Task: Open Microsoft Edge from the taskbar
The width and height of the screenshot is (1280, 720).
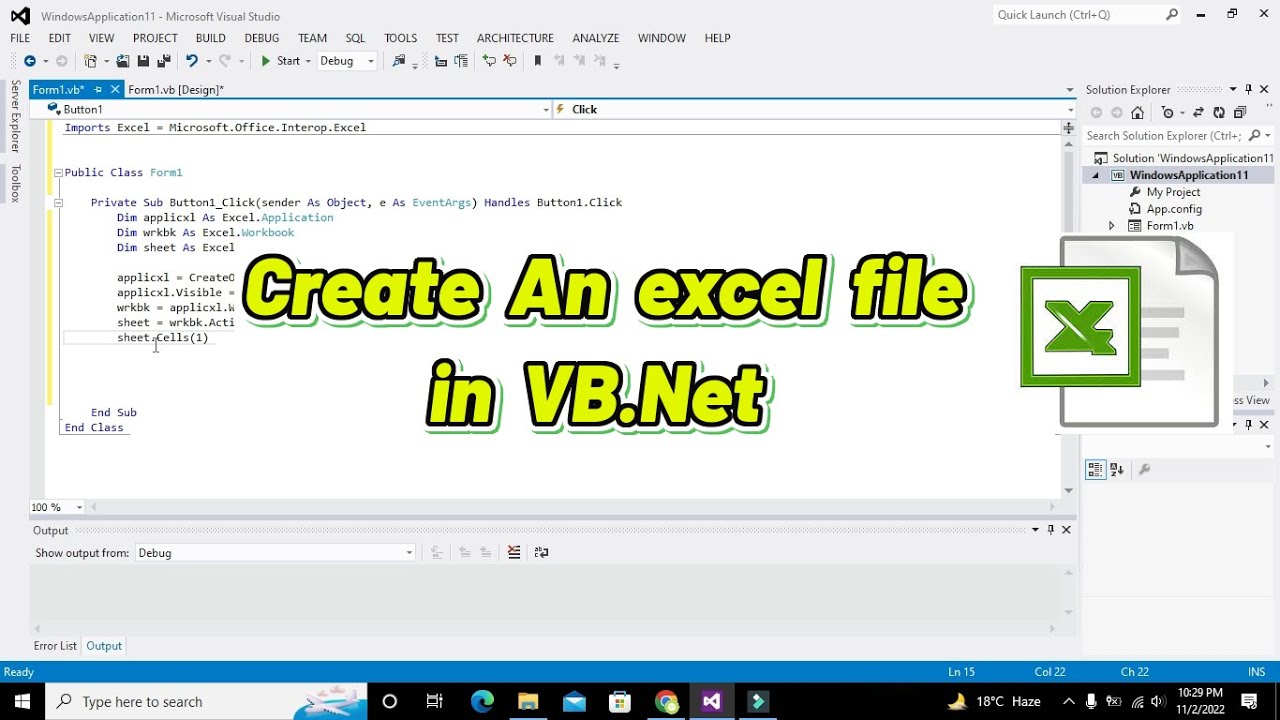Action: (482, 701)
